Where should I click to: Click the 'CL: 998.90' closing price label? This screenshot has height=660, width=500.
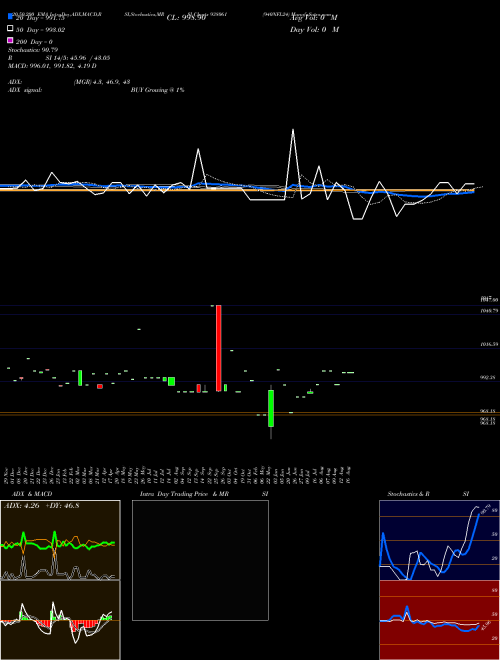186,18
